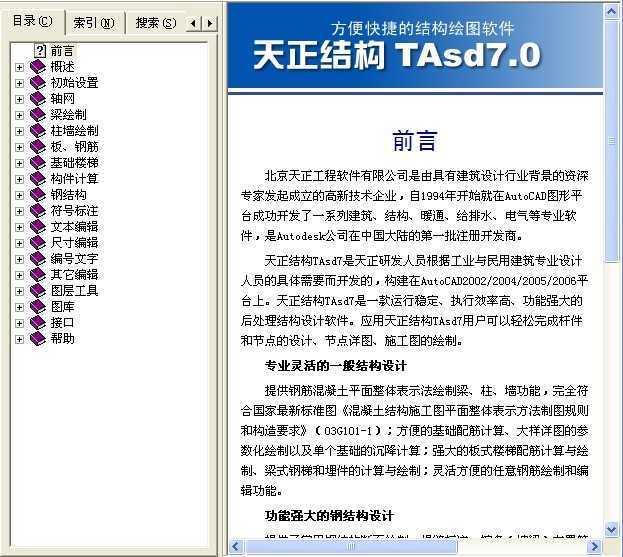This screenshot has height=557, width=623.
Task: Expand the 帮助 tree node
Action: [x=19, y=339]
